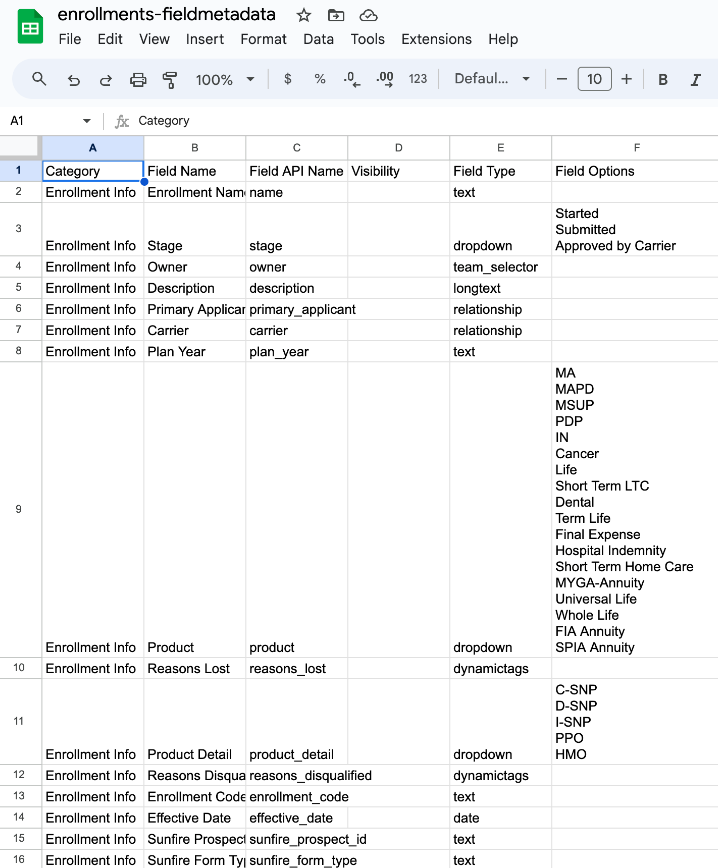Select column F header
This screenshot has height=868, width=718.
click(637, 148)
